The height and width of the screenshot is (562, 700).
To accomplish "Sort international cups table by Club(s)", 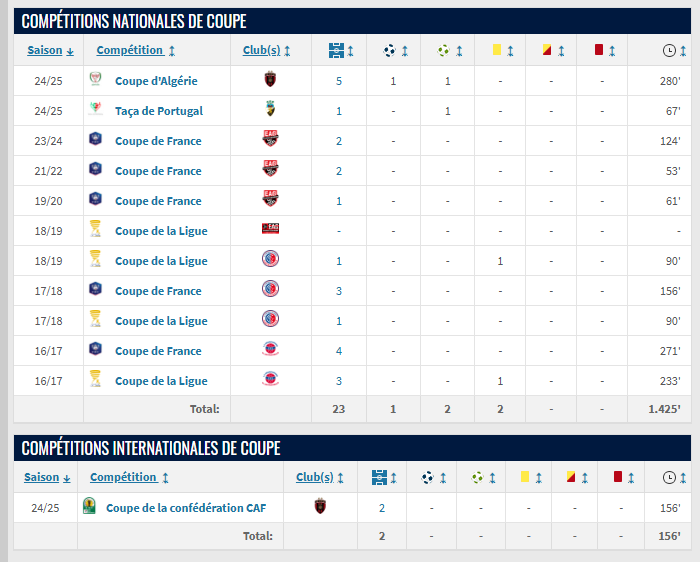I will click(x=315, y=477).
